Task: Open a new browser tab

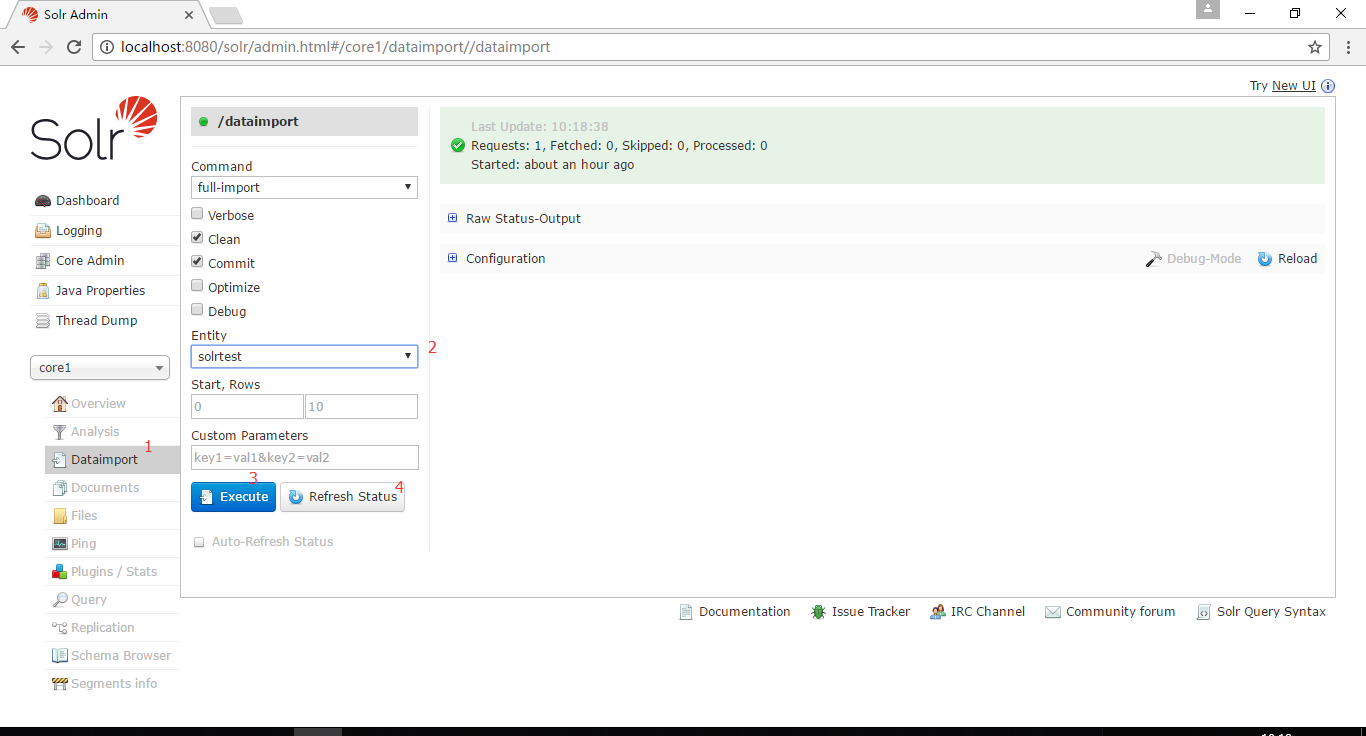Action: pos(226,16)
